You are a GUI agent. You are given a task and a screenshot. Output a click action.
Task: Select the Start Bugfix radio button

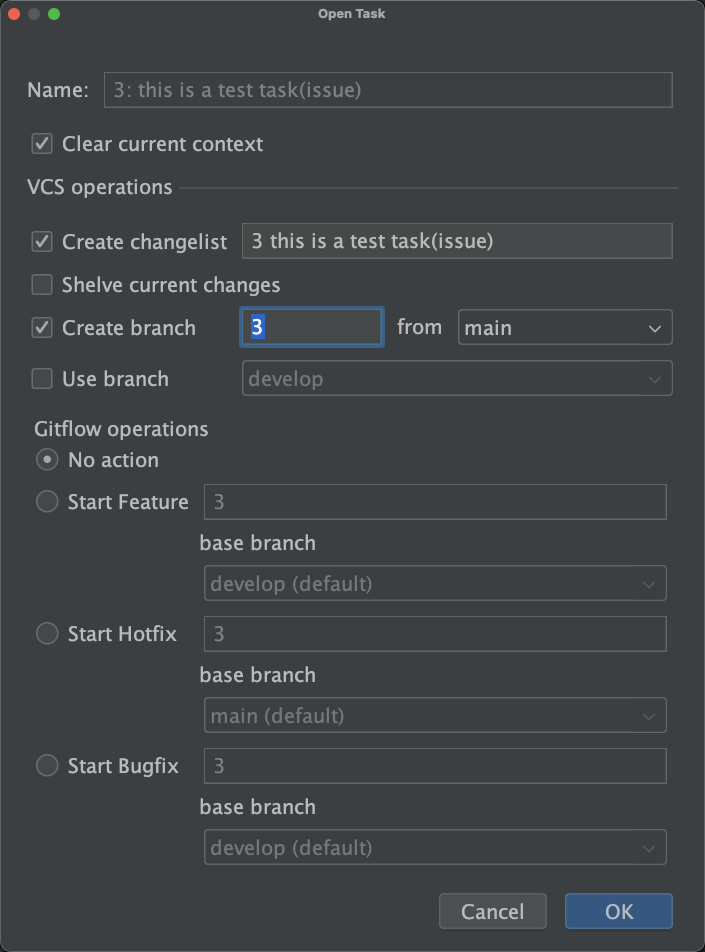click(x=47, y=767)
